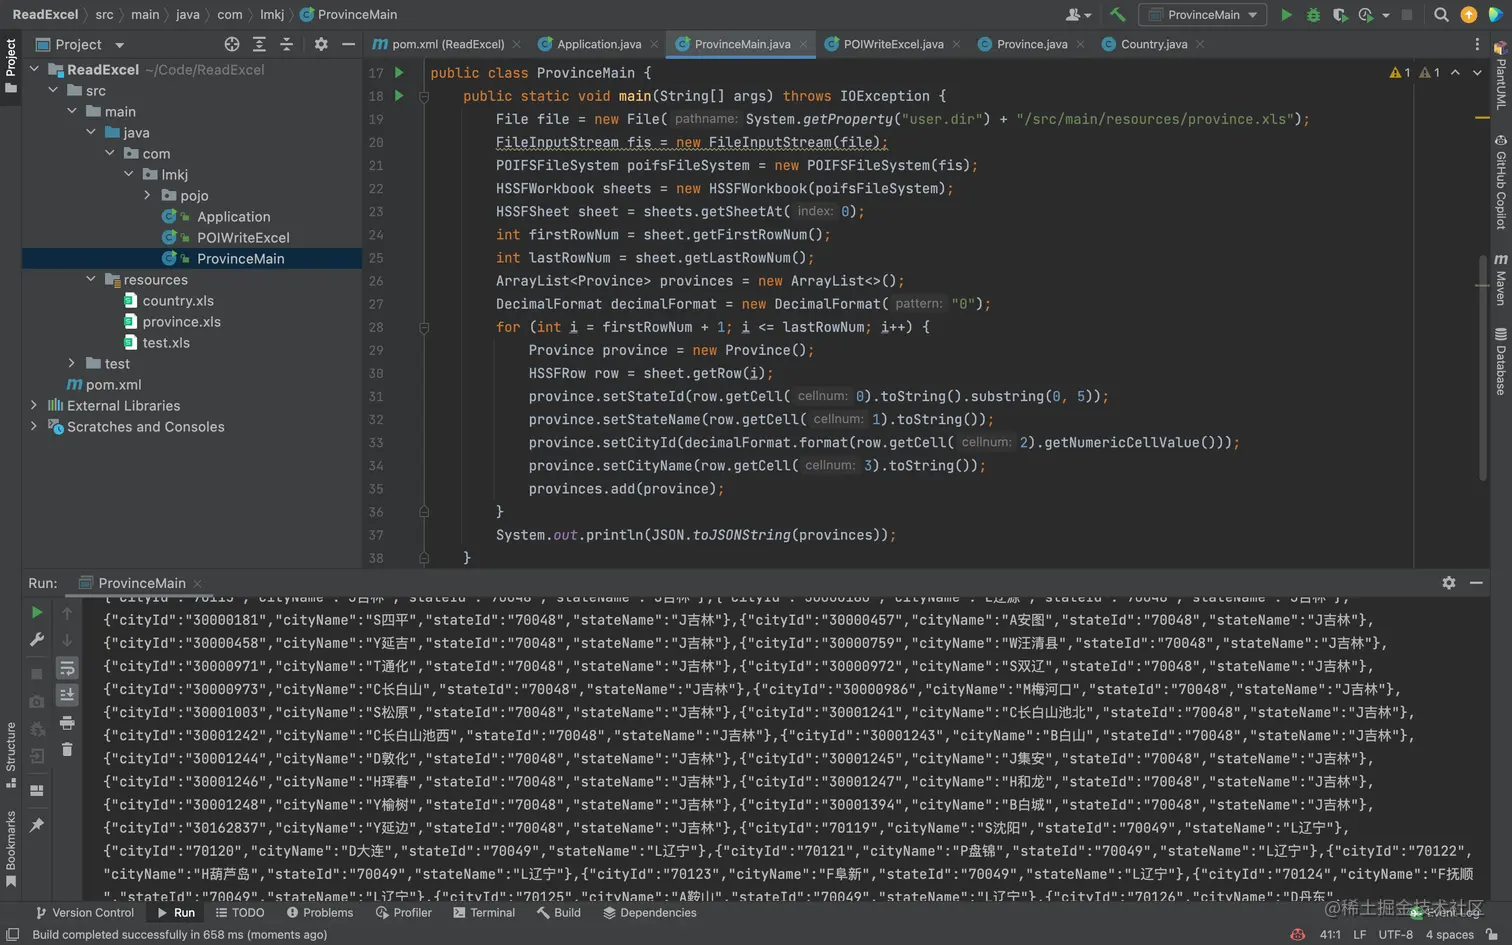Image resolution: width=1512 pixels, height=945 pixels.
Task: Select pom.xml in the project tree
Action: 113,384
